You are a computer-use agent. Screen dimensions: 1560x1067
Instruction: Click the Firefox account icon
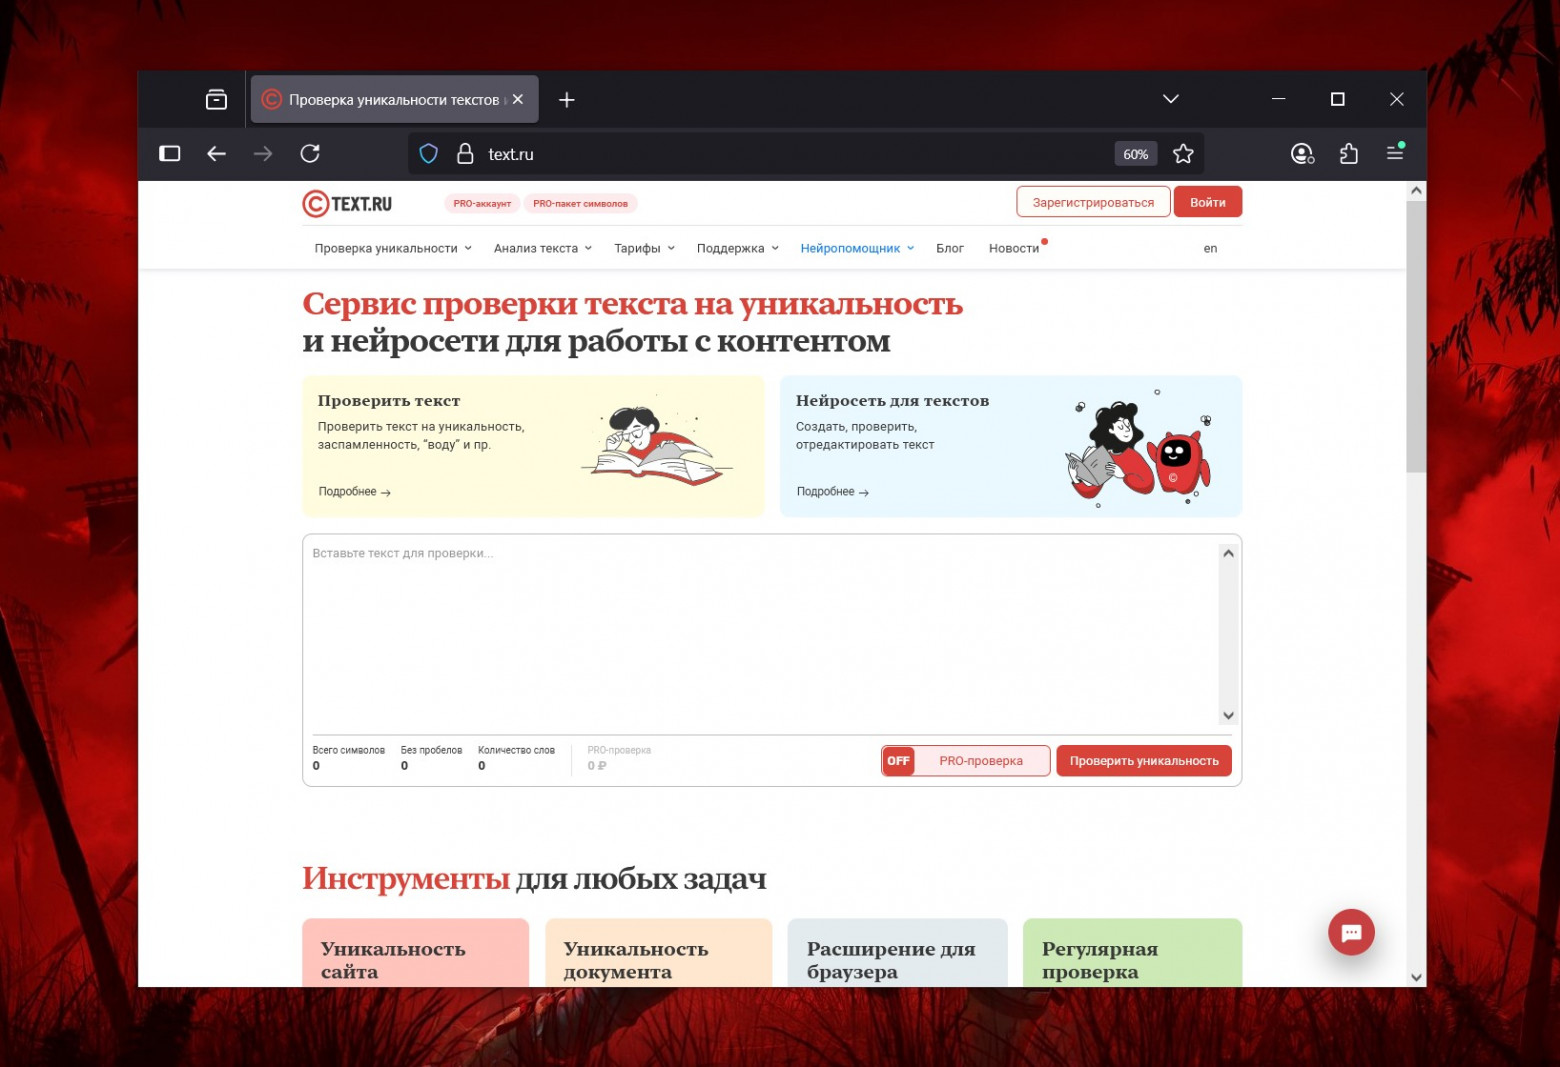(x=1300, y=153)
